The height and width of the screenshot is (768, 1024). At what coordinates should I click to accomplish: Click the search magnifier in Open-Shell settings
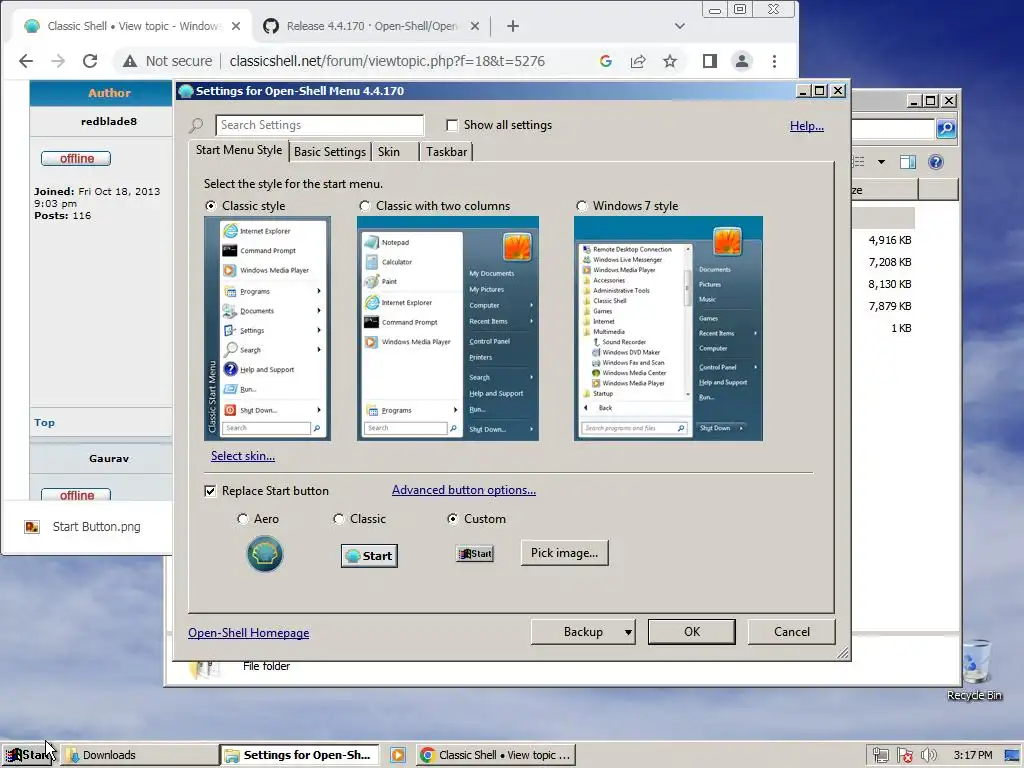196,125
